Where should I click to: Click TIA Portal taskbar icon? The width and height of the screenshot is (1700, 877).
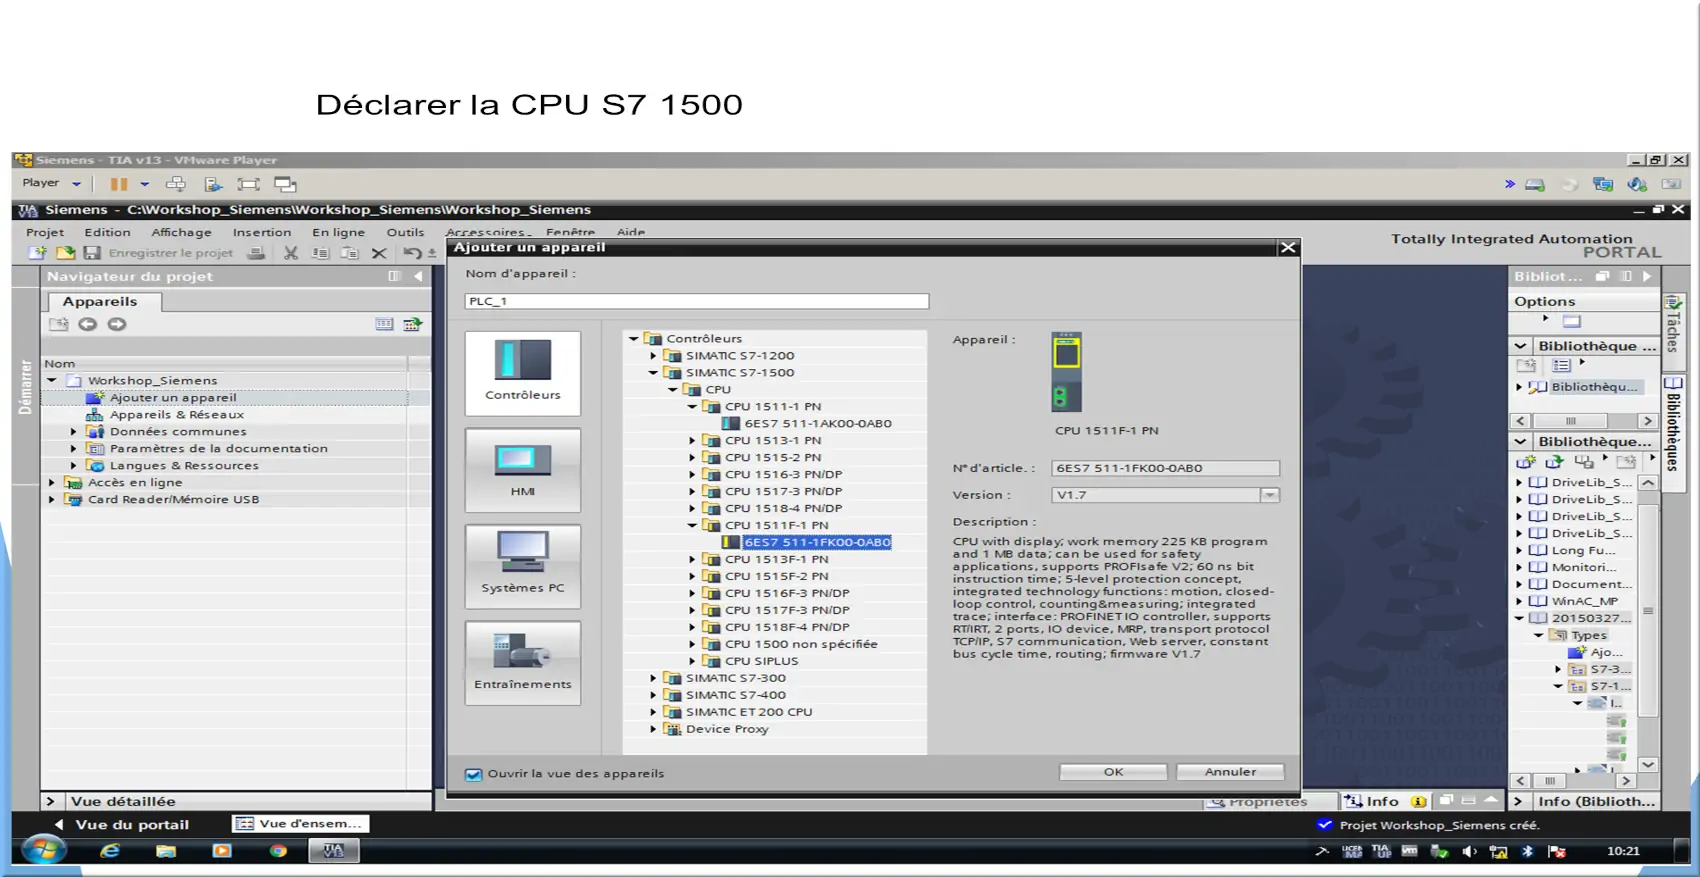333,851
